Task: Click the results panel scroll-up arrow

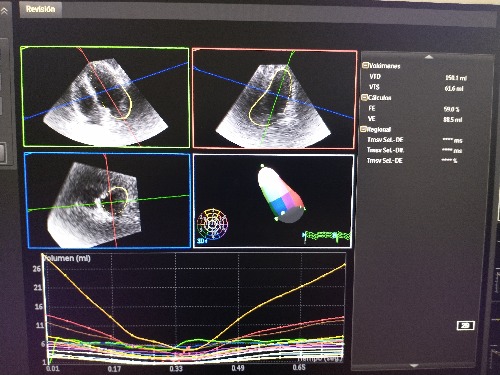Action: (x=429, y=57)
